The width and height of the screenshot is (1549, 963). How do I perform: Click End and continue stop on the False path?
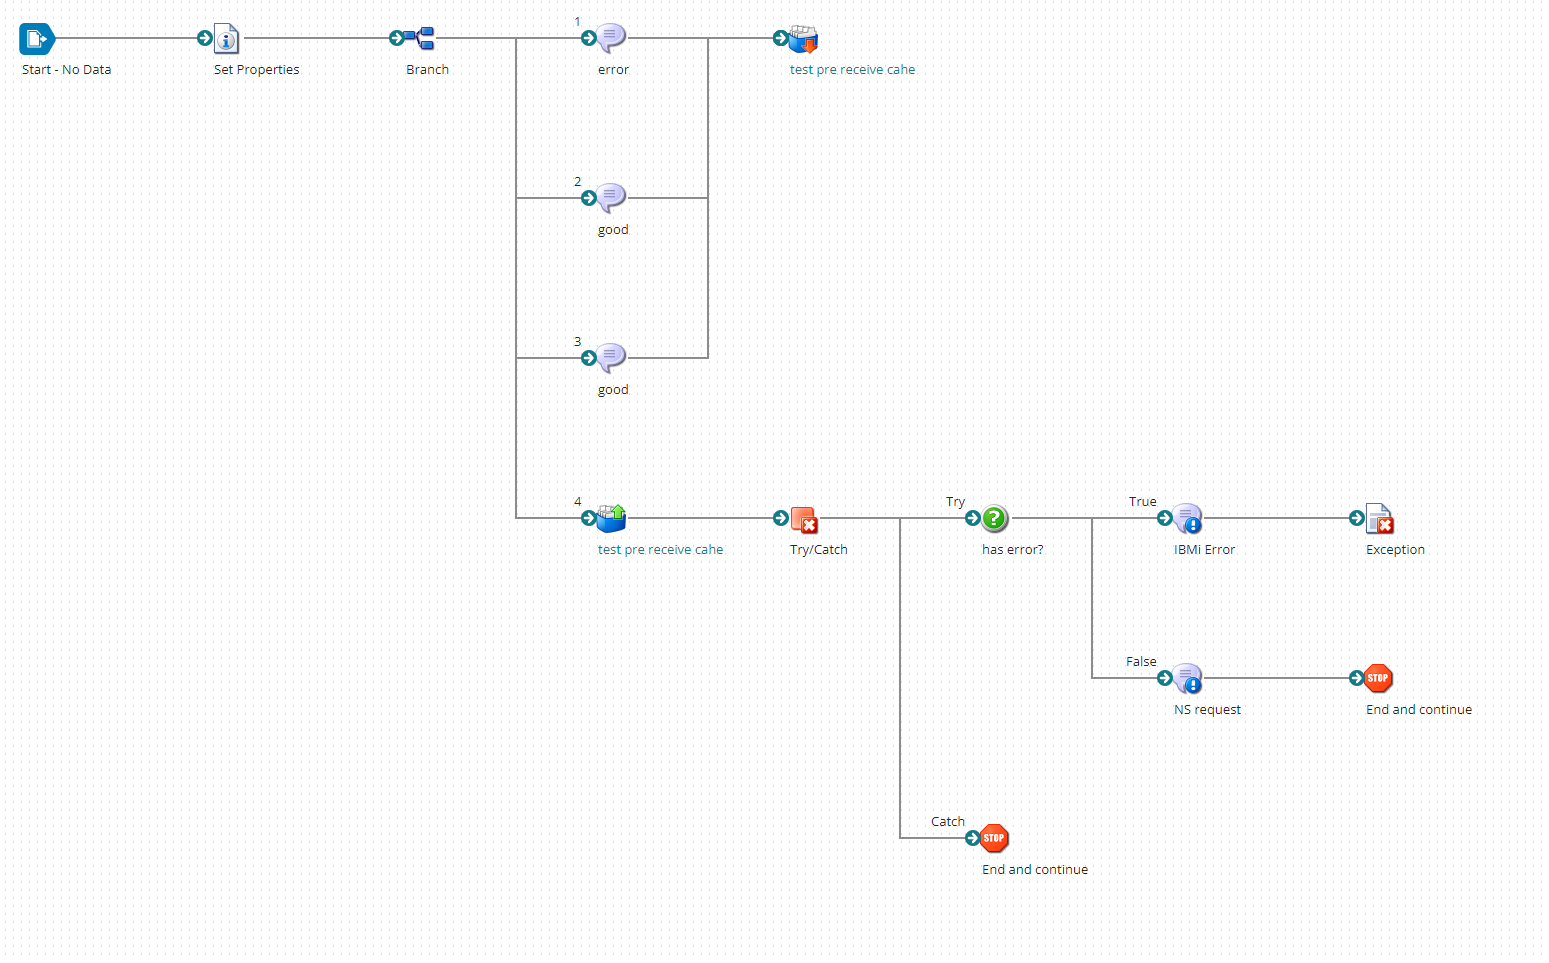coord(1379,678)
